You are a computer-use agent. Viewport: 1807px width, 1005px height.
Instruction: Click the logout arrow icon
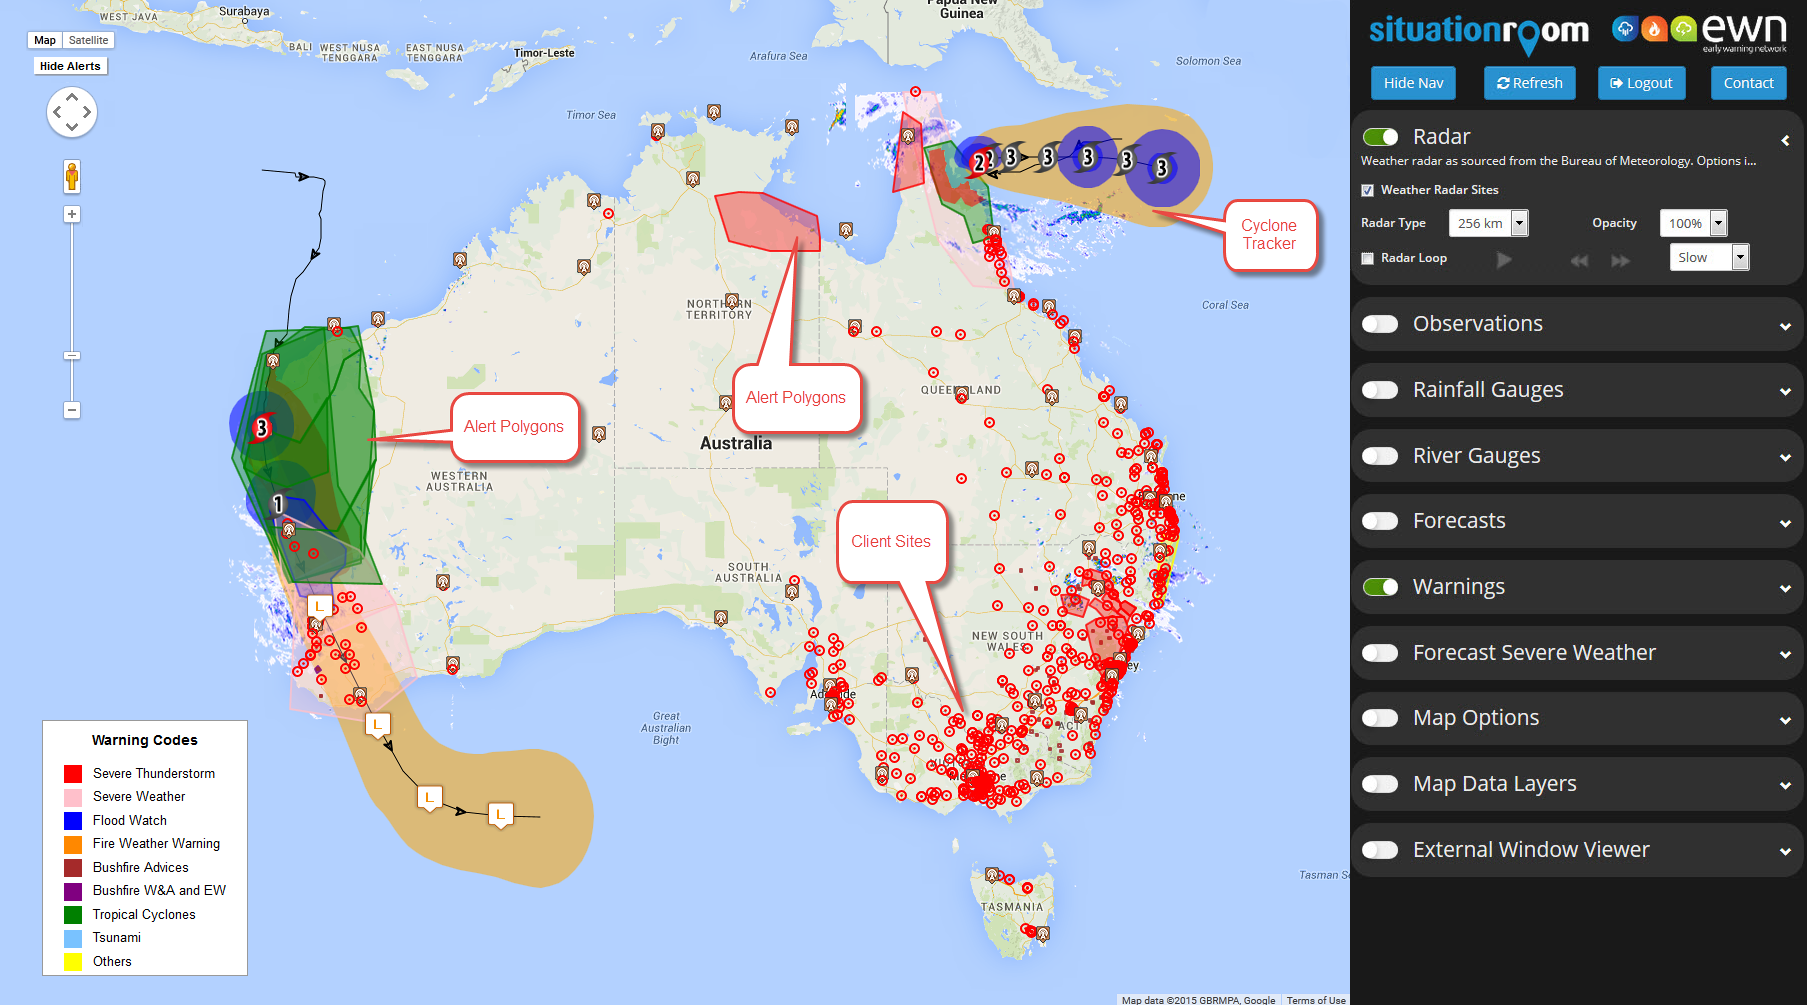(x=1616, y=83)
